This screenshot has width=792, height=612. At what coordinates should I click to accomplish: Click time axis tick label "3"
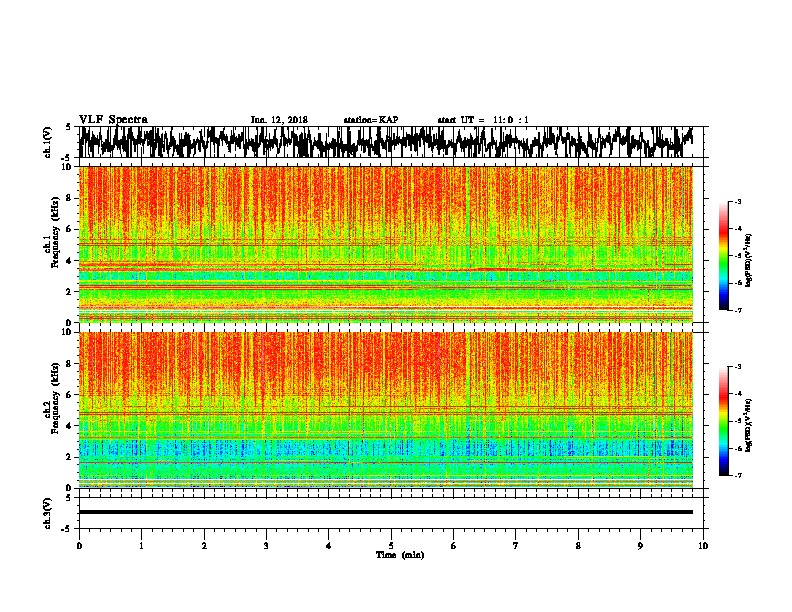pyautogui.click(x=266, y=546)
